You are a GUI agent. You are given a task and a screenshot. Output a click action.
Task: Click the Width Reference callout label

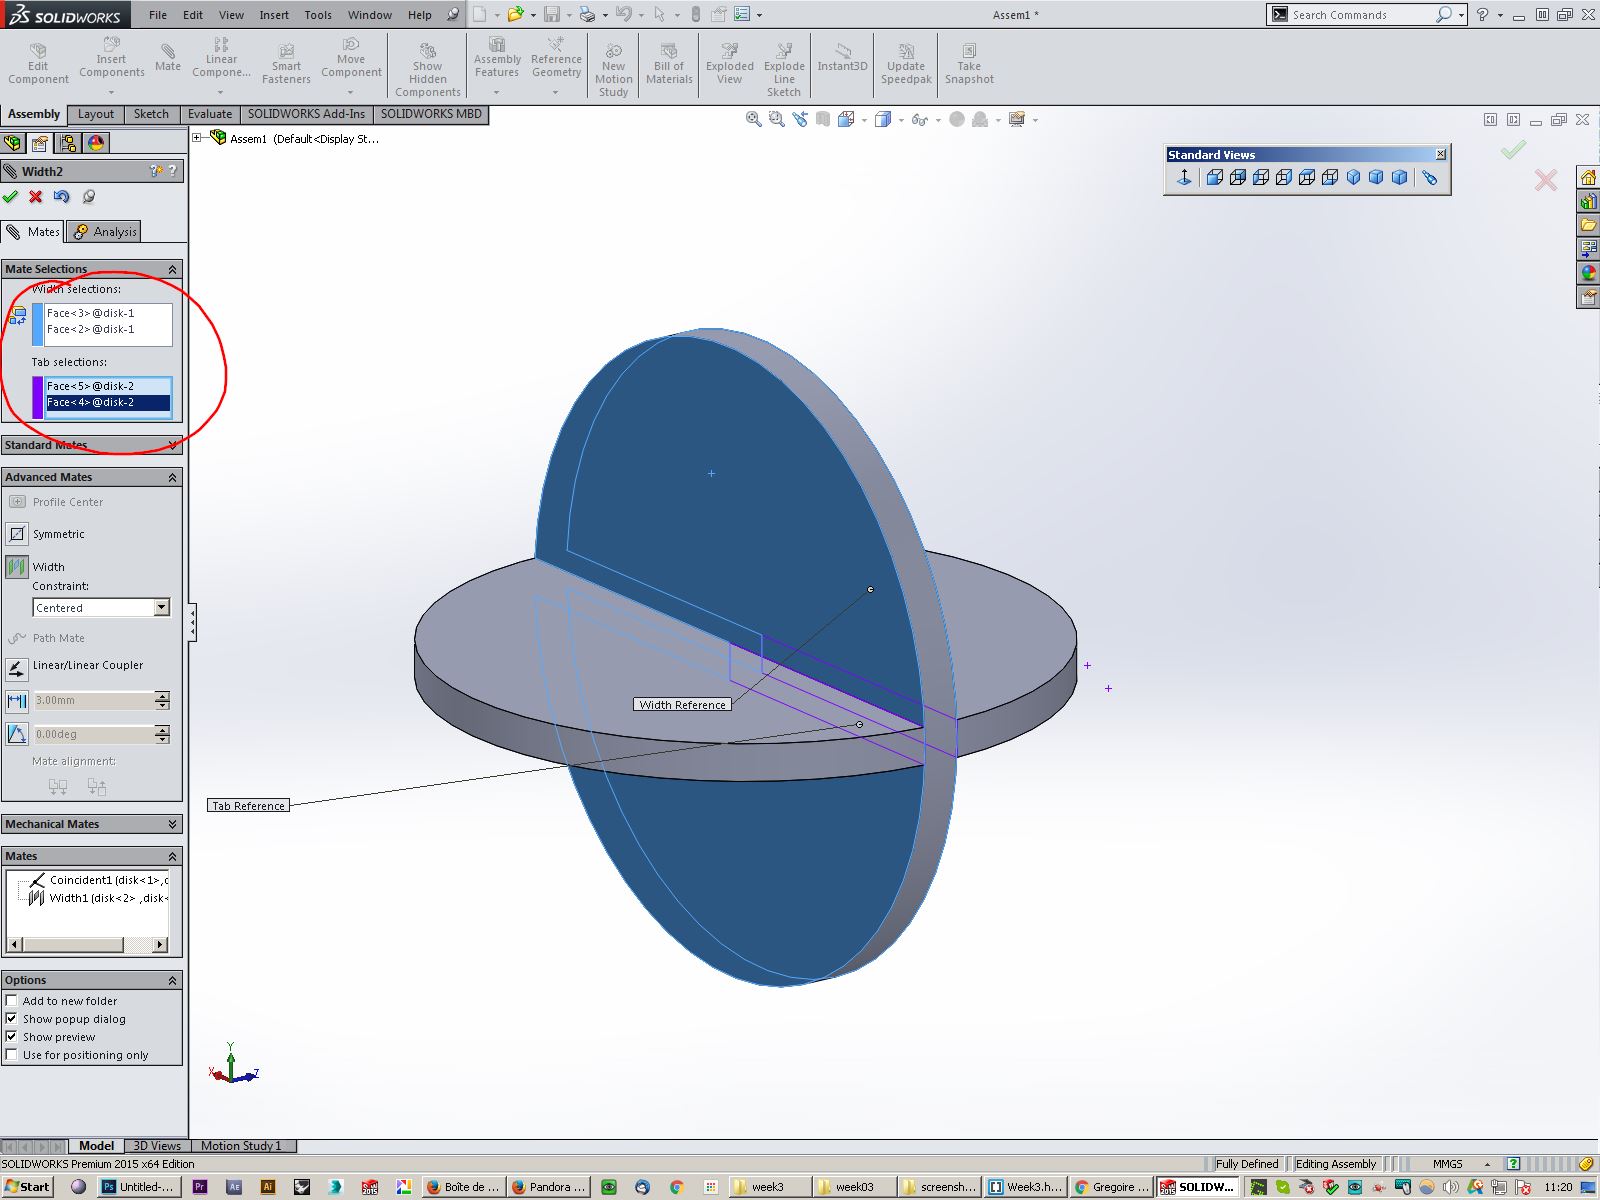click(682, 705)
